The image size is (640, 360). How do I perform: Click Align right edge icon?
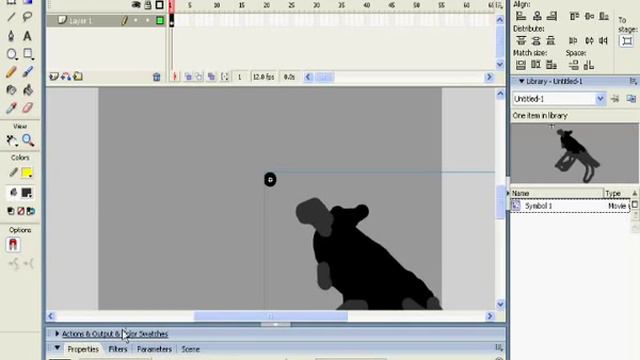tap(552, 16)
